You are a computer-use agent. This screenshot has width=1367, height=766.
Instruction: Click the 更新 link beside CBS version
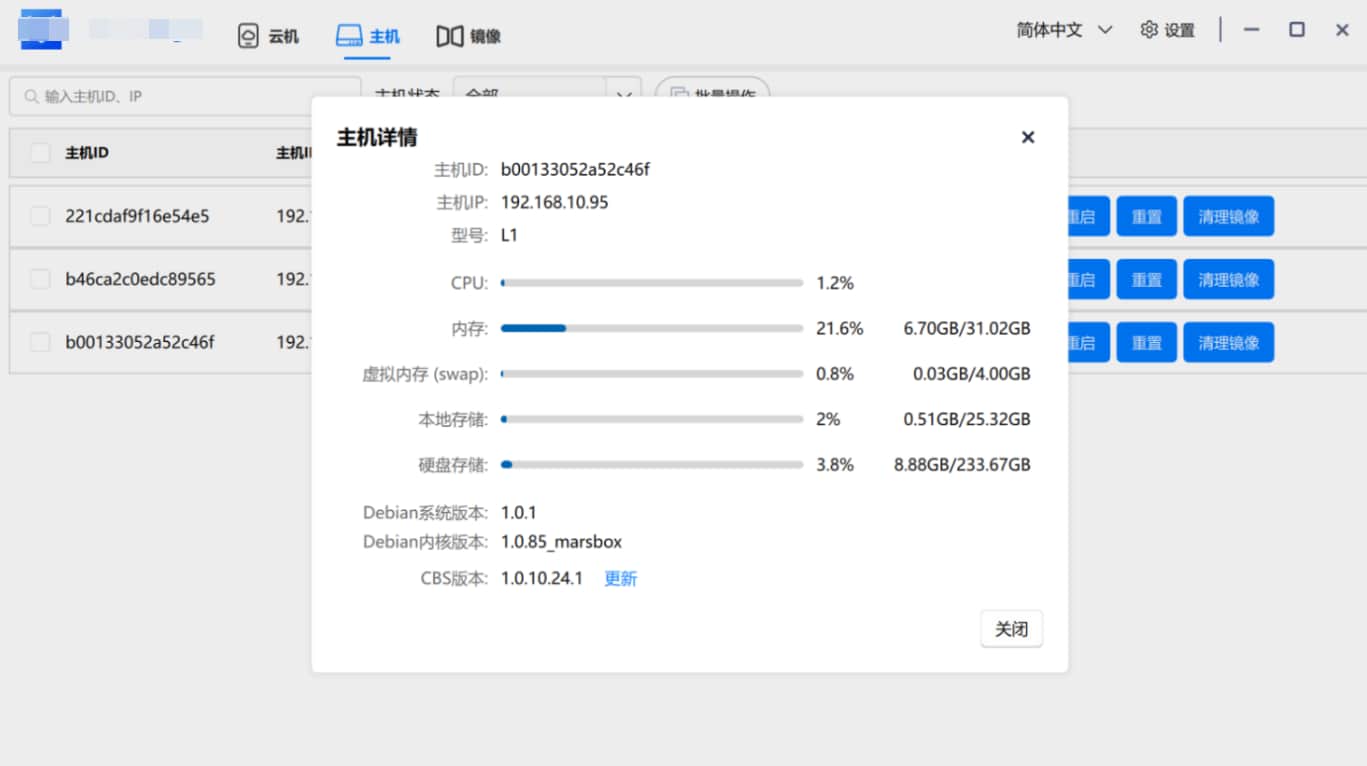pos(620,578)
